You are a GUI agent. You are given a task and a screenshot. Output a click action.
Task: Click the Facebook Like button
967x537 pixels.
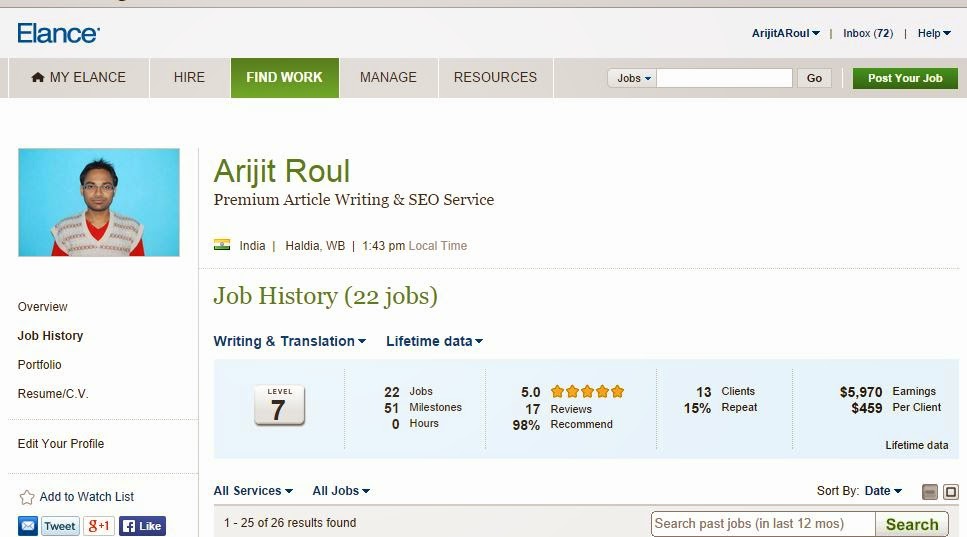142,526
